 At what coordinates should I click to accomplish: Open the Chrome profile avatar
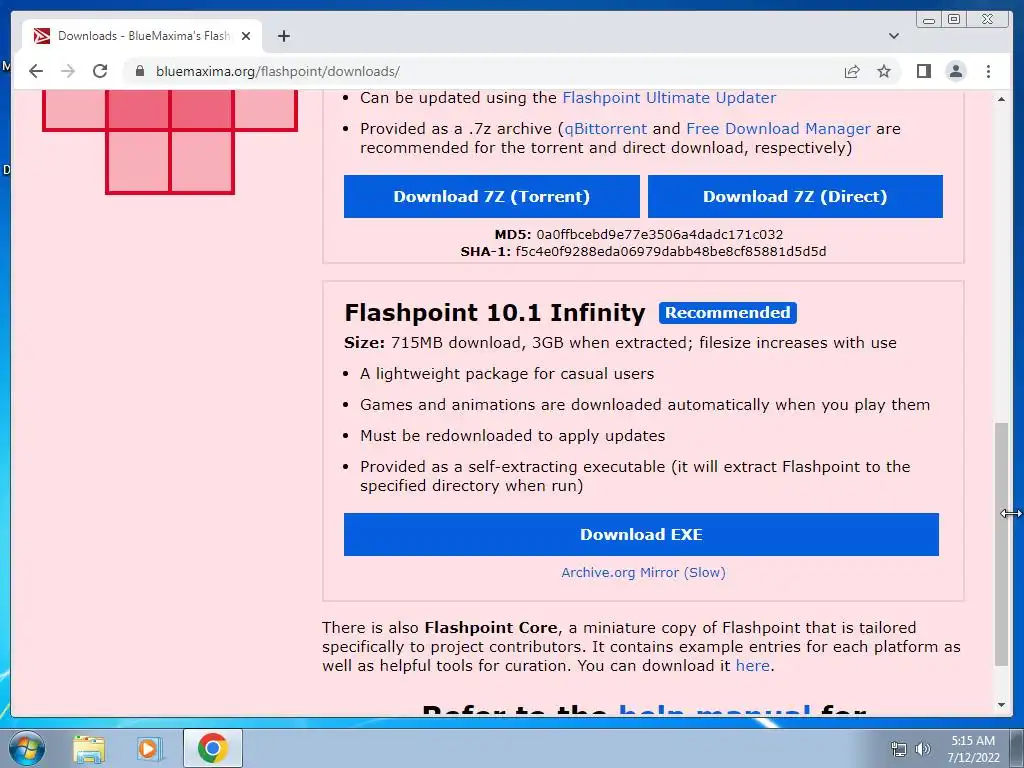pyautogui.click(x=956, y=71)
